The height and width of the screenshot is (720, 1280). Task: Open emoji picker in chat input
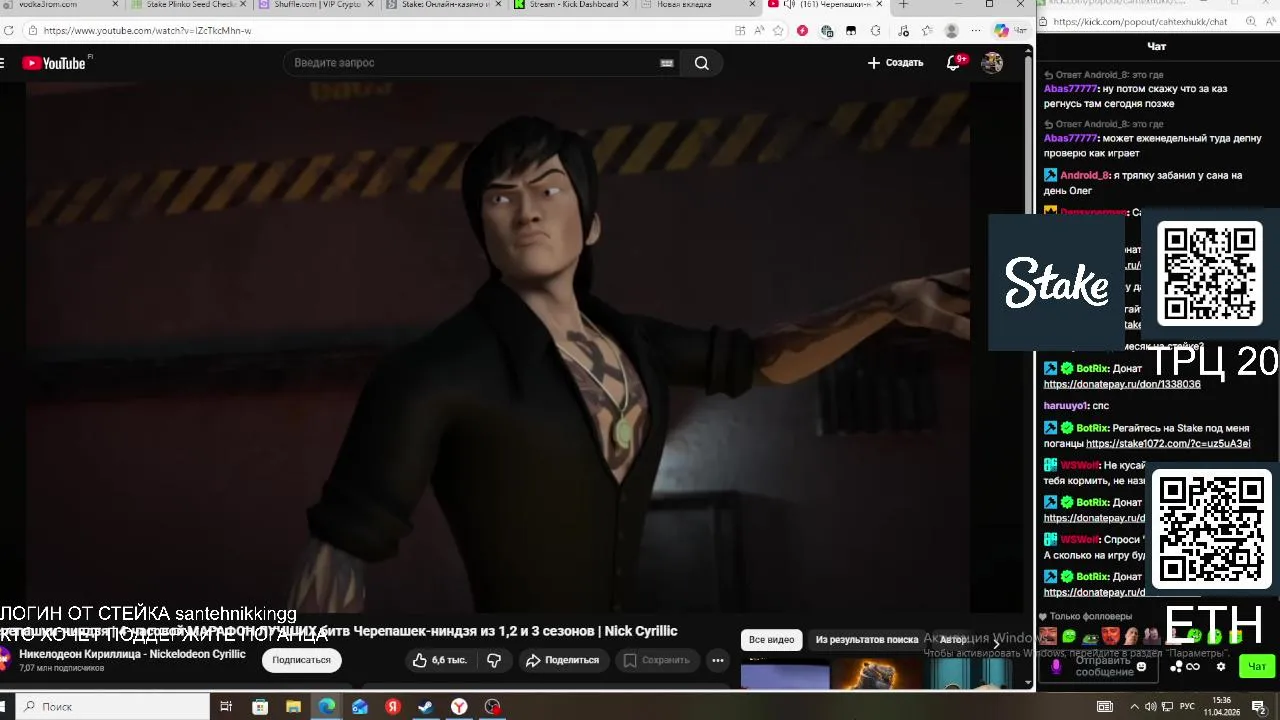[1141, 667]
